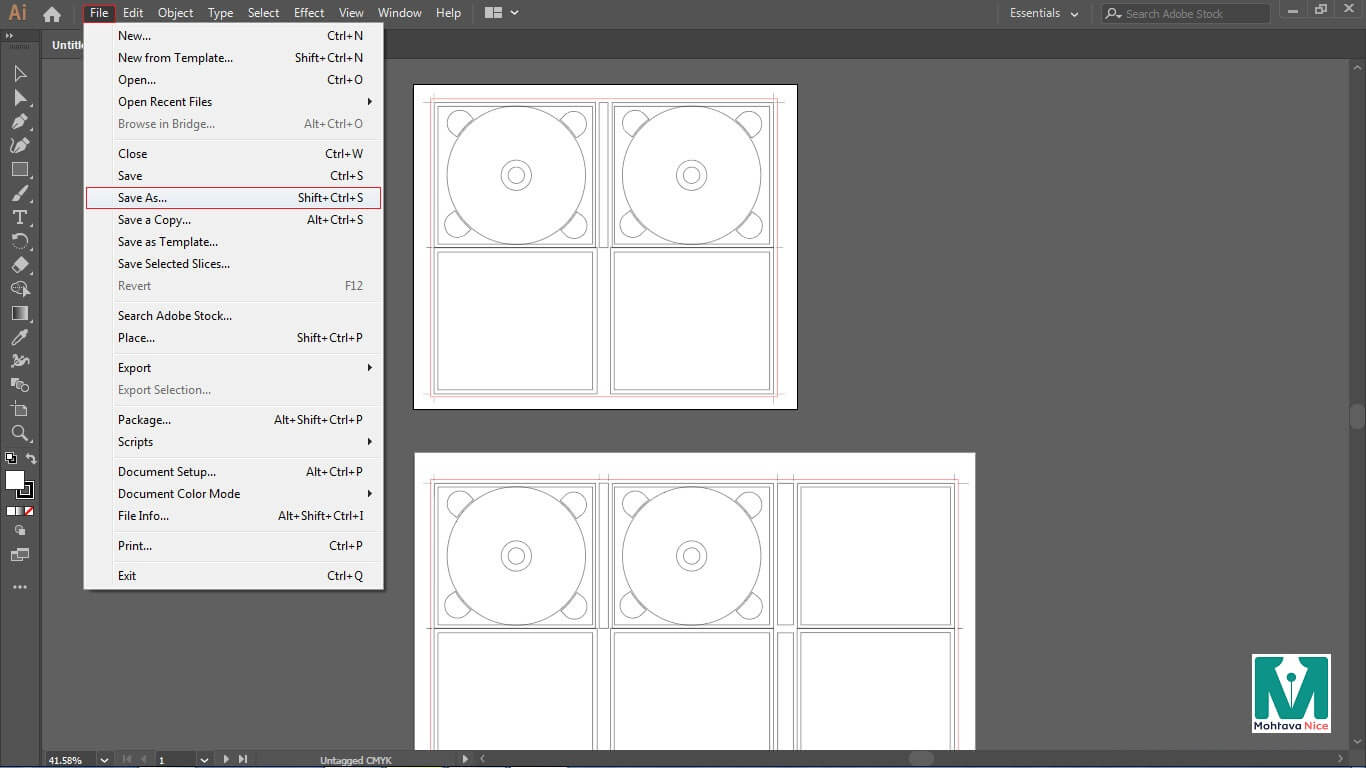
Task: Open the Effect menu
Action: click(309, 13)
